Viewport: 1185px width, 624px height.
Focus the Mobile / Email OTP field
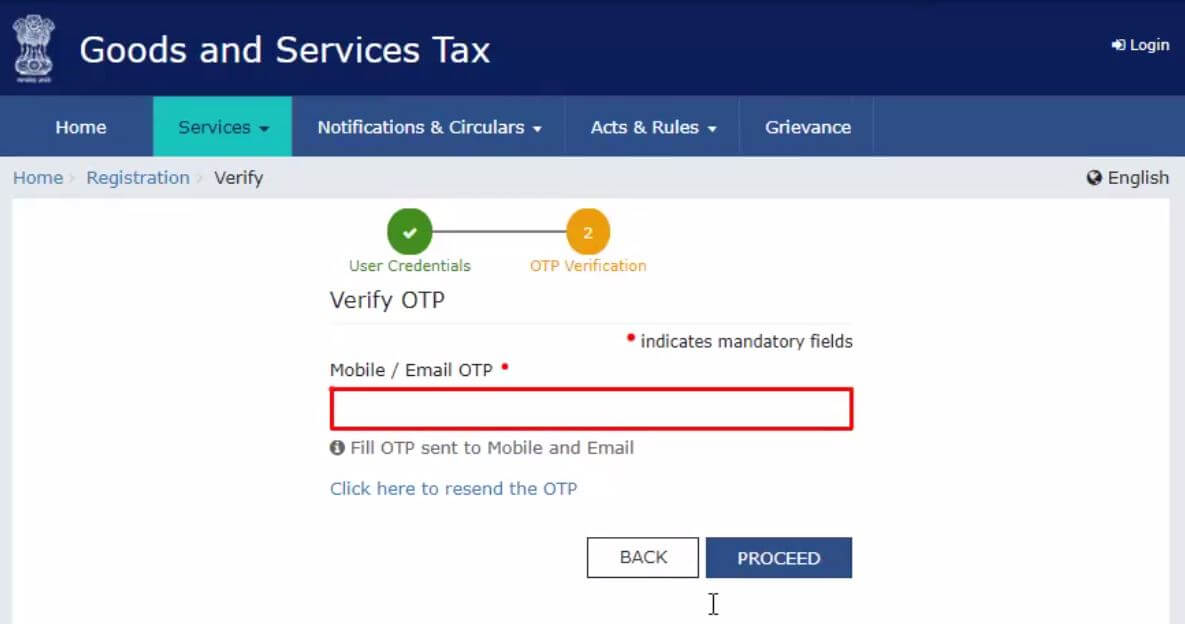591,410
